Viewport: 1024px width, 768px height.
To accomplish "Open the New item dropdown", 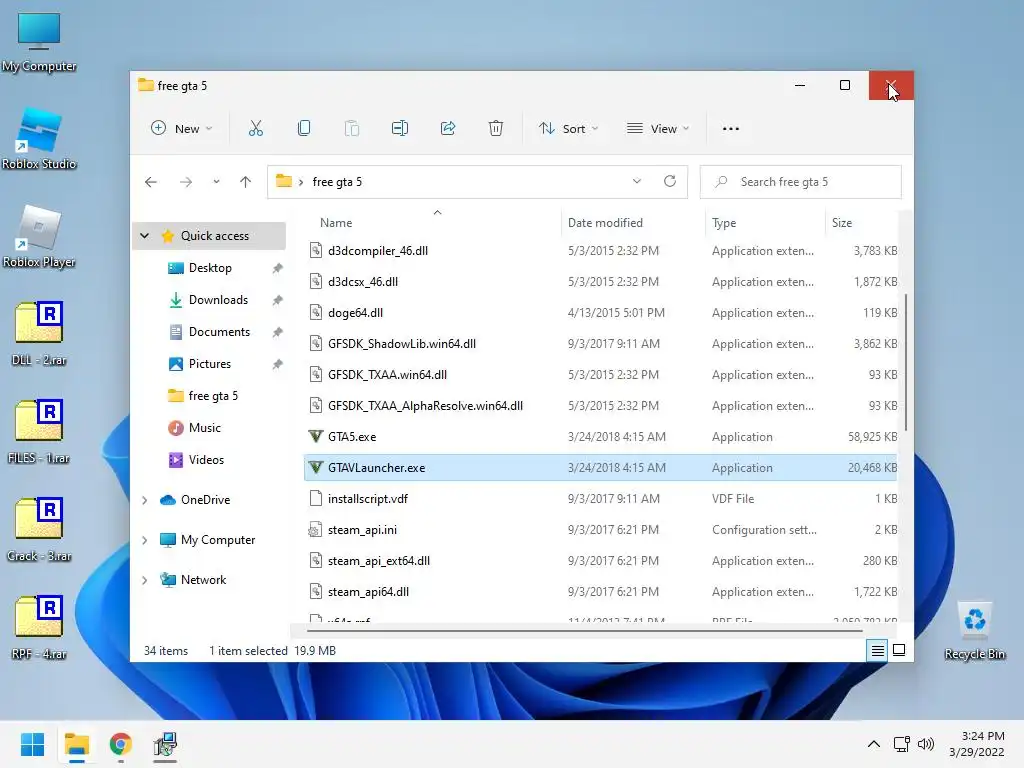I will pos(182,129).
